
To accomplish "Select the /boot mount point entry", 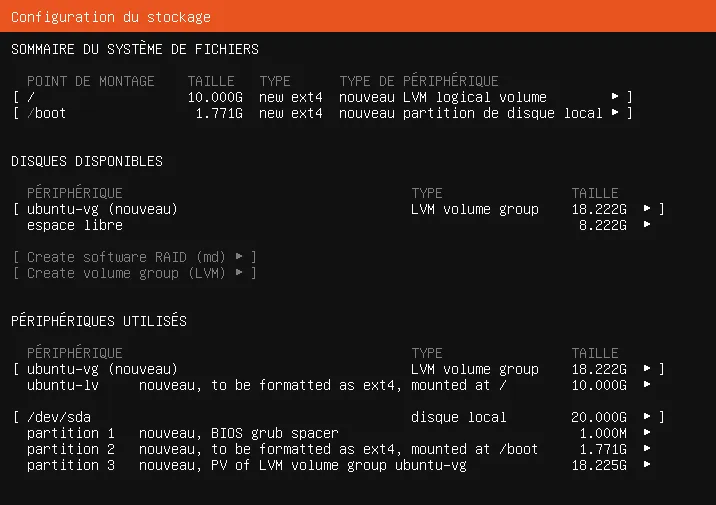I will (x=323, y=113).
